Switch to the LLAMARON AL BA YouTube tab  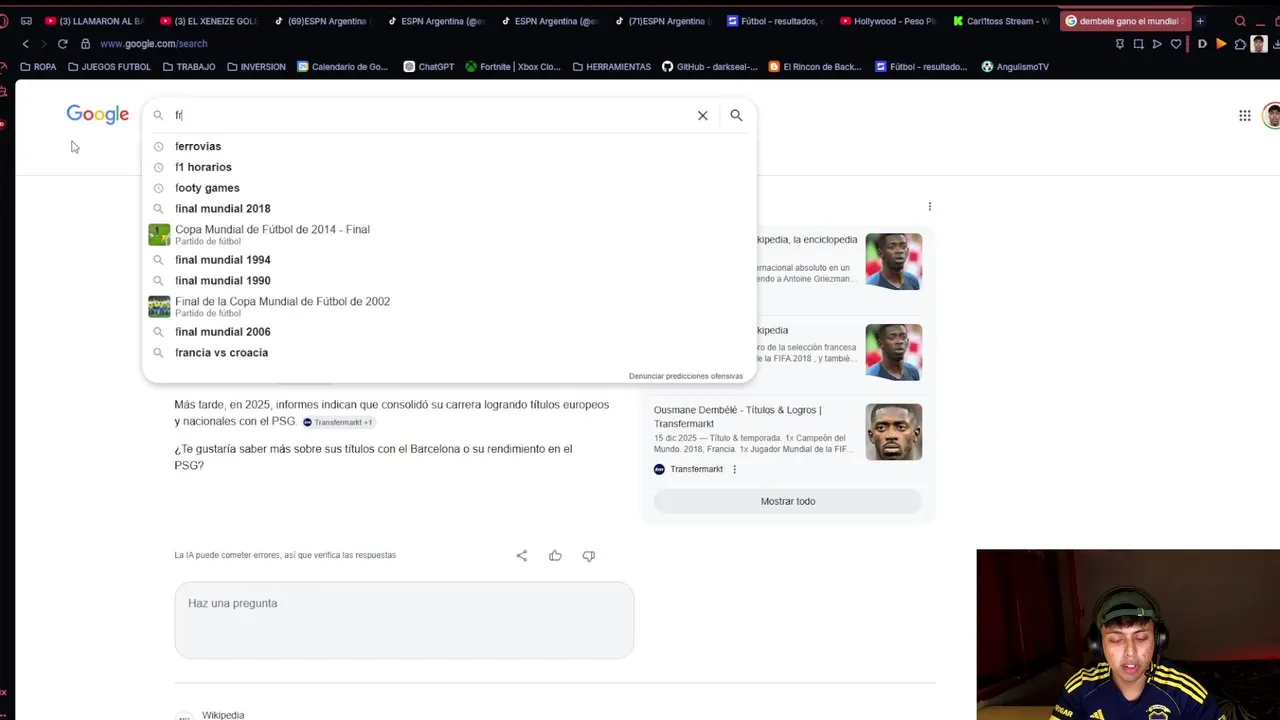pos(94,21)
